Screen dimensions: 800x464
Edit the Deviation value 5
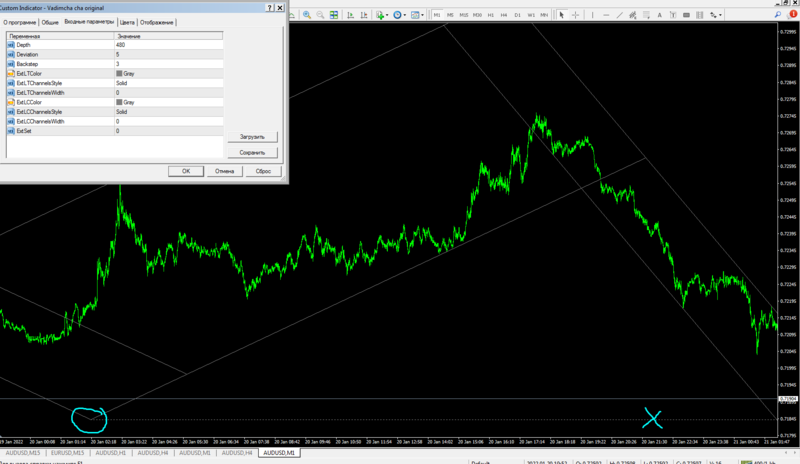click(x=168, y=55)
